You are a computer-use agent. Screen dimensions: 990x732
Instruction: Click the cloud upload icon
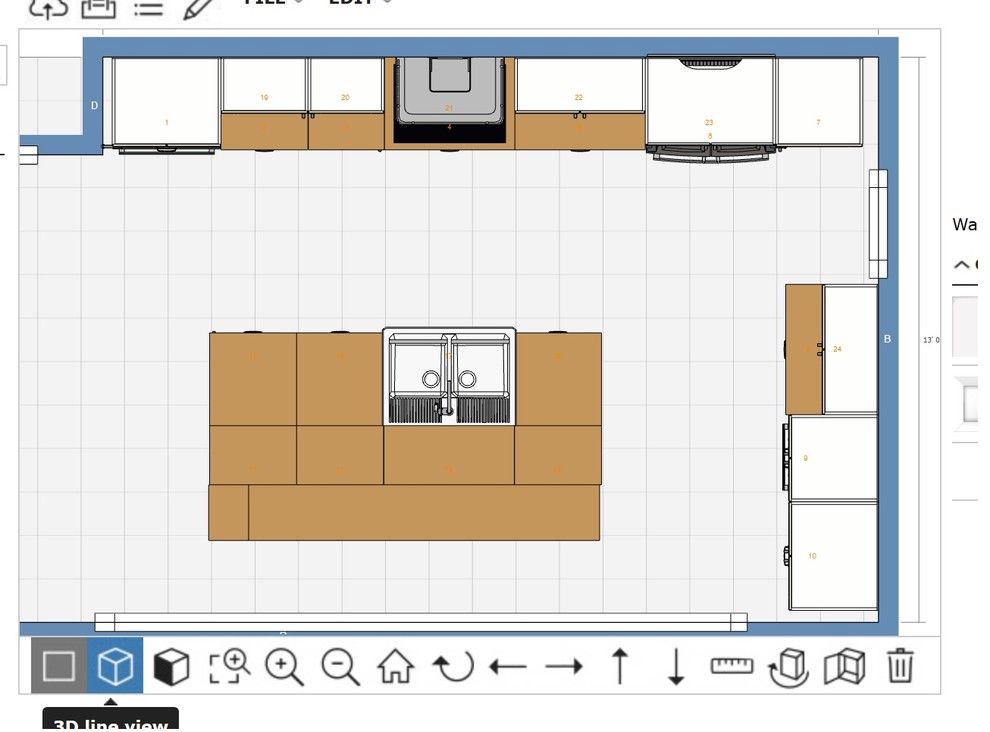click(x=49, y=8)
